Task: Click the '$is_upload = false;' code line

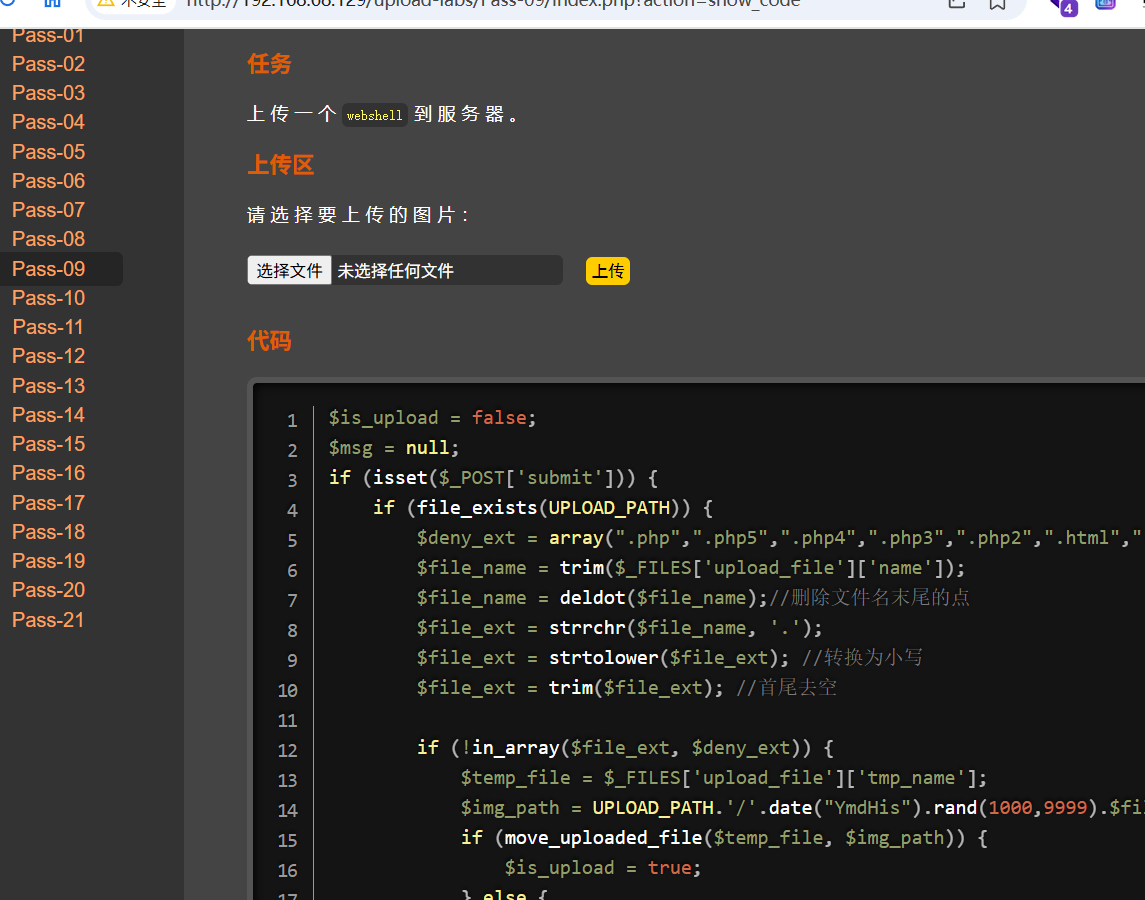Action: point(432,418)
